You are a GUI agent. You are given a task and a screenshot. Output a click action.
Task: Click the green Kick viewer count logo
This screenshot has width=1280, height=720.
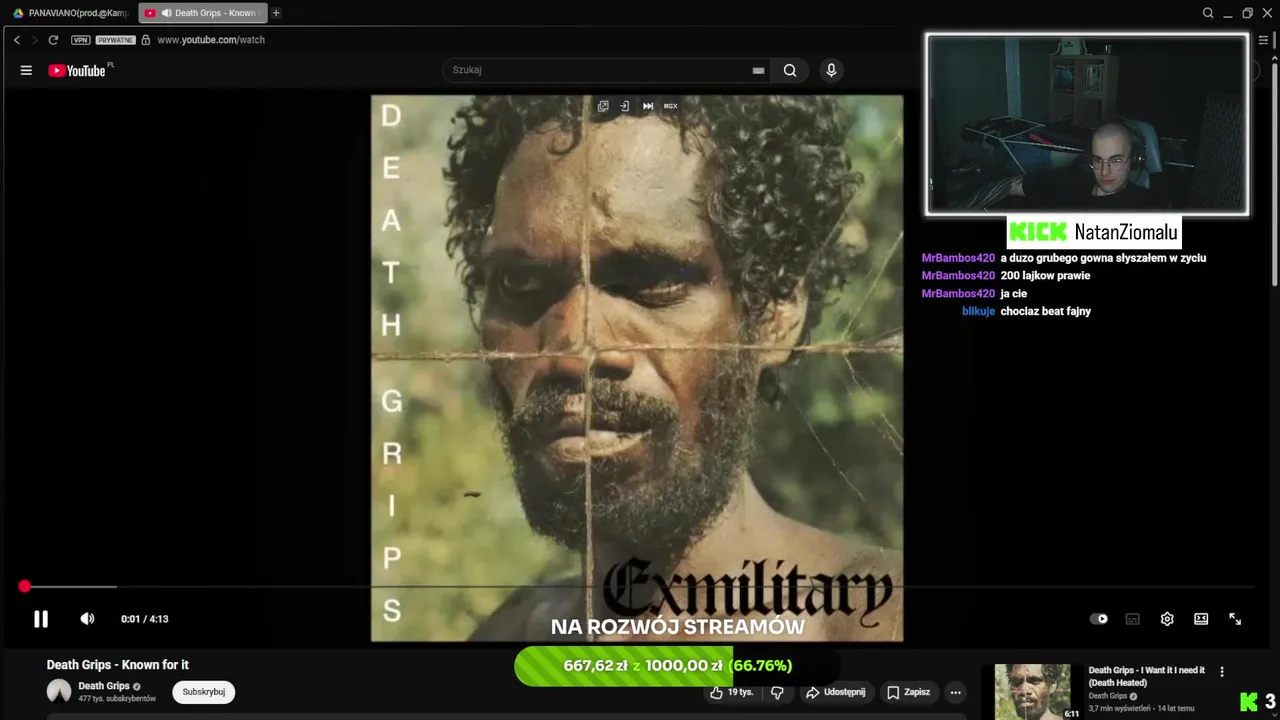pyautogui.click(x=1249, y=701)
